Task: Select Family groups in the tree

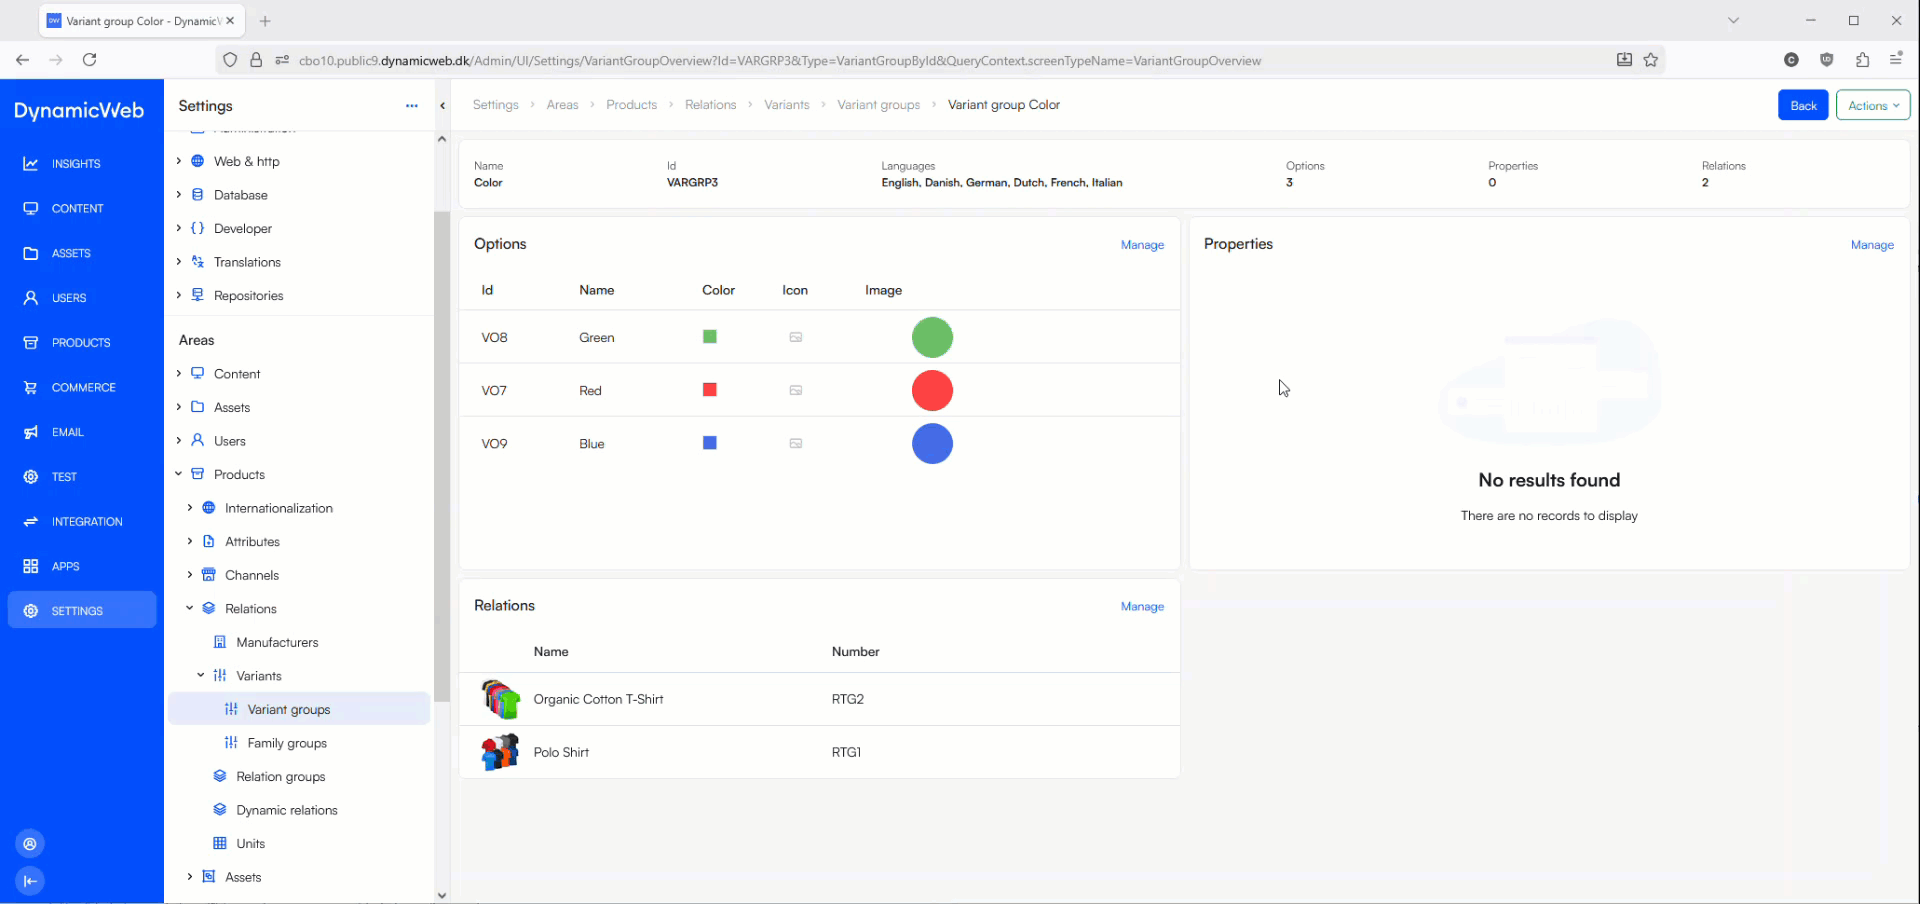Action: 287,743
